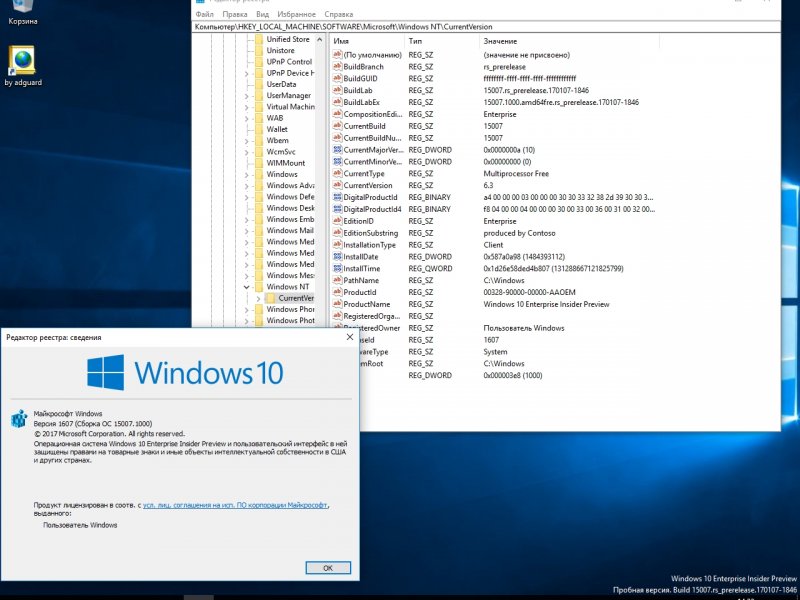Click the InstallationType string icon
The image size is (800, 600).
[x=337, y=244]
